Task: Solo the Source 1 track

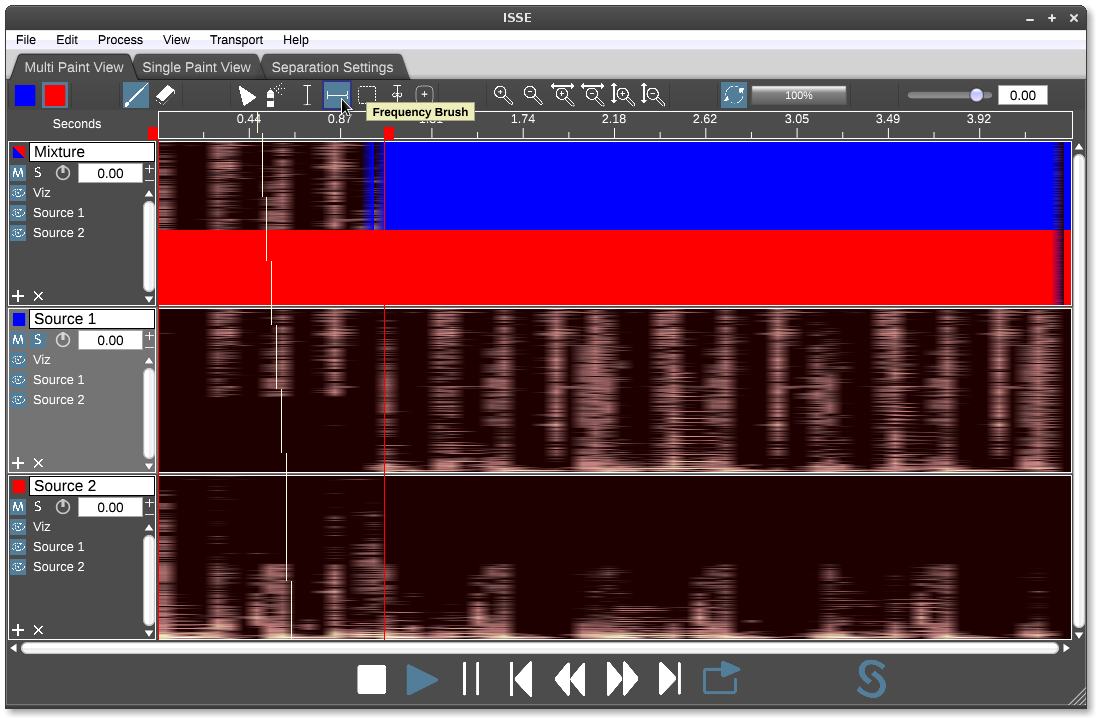Action: tap(38, 340)
